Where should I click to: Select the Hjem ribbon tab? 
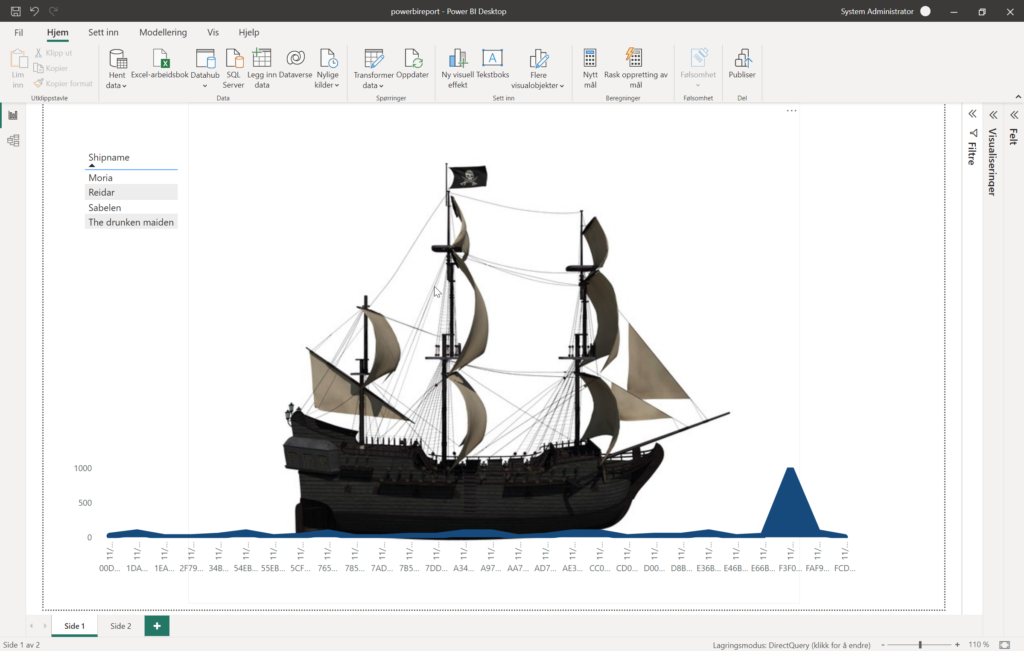tap(57, 32)
